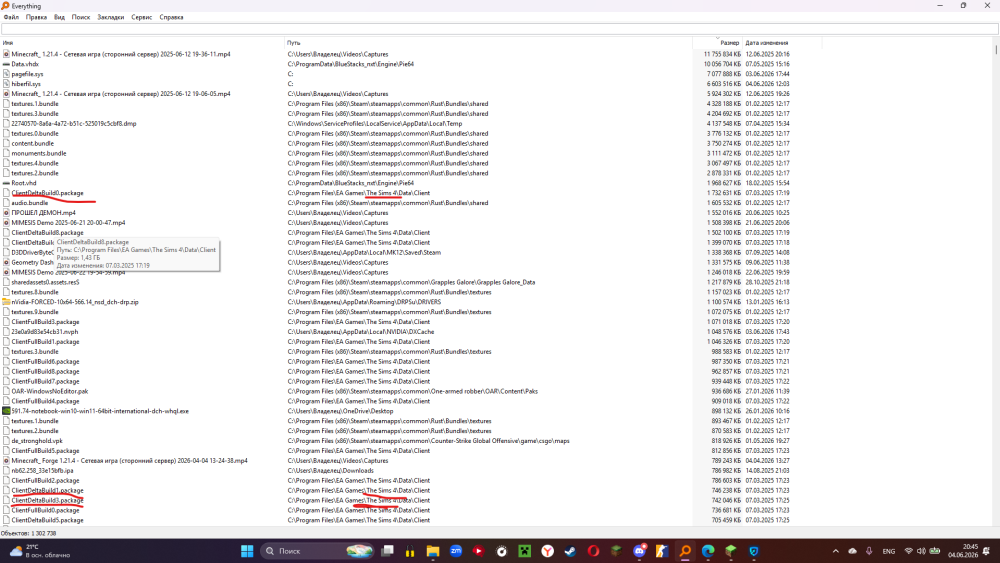The width and height of the screenshot is (1000, 563).
Task: Select textures.4.bundle file name
Action: coord(35,163)
